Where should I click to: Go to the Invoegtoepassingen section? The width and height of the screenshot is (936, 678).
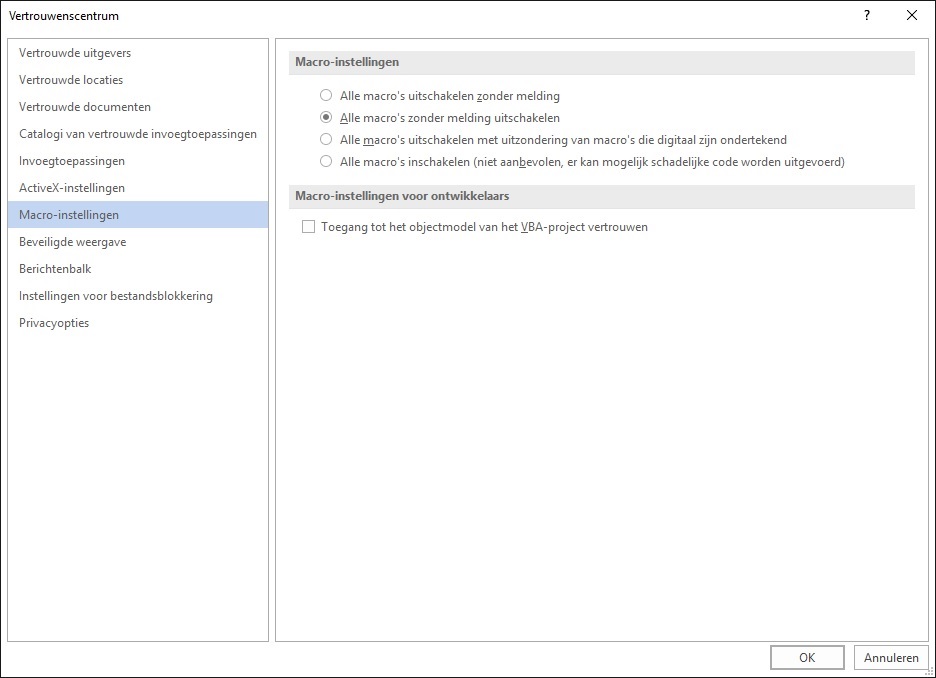click(x=138, y=161)
